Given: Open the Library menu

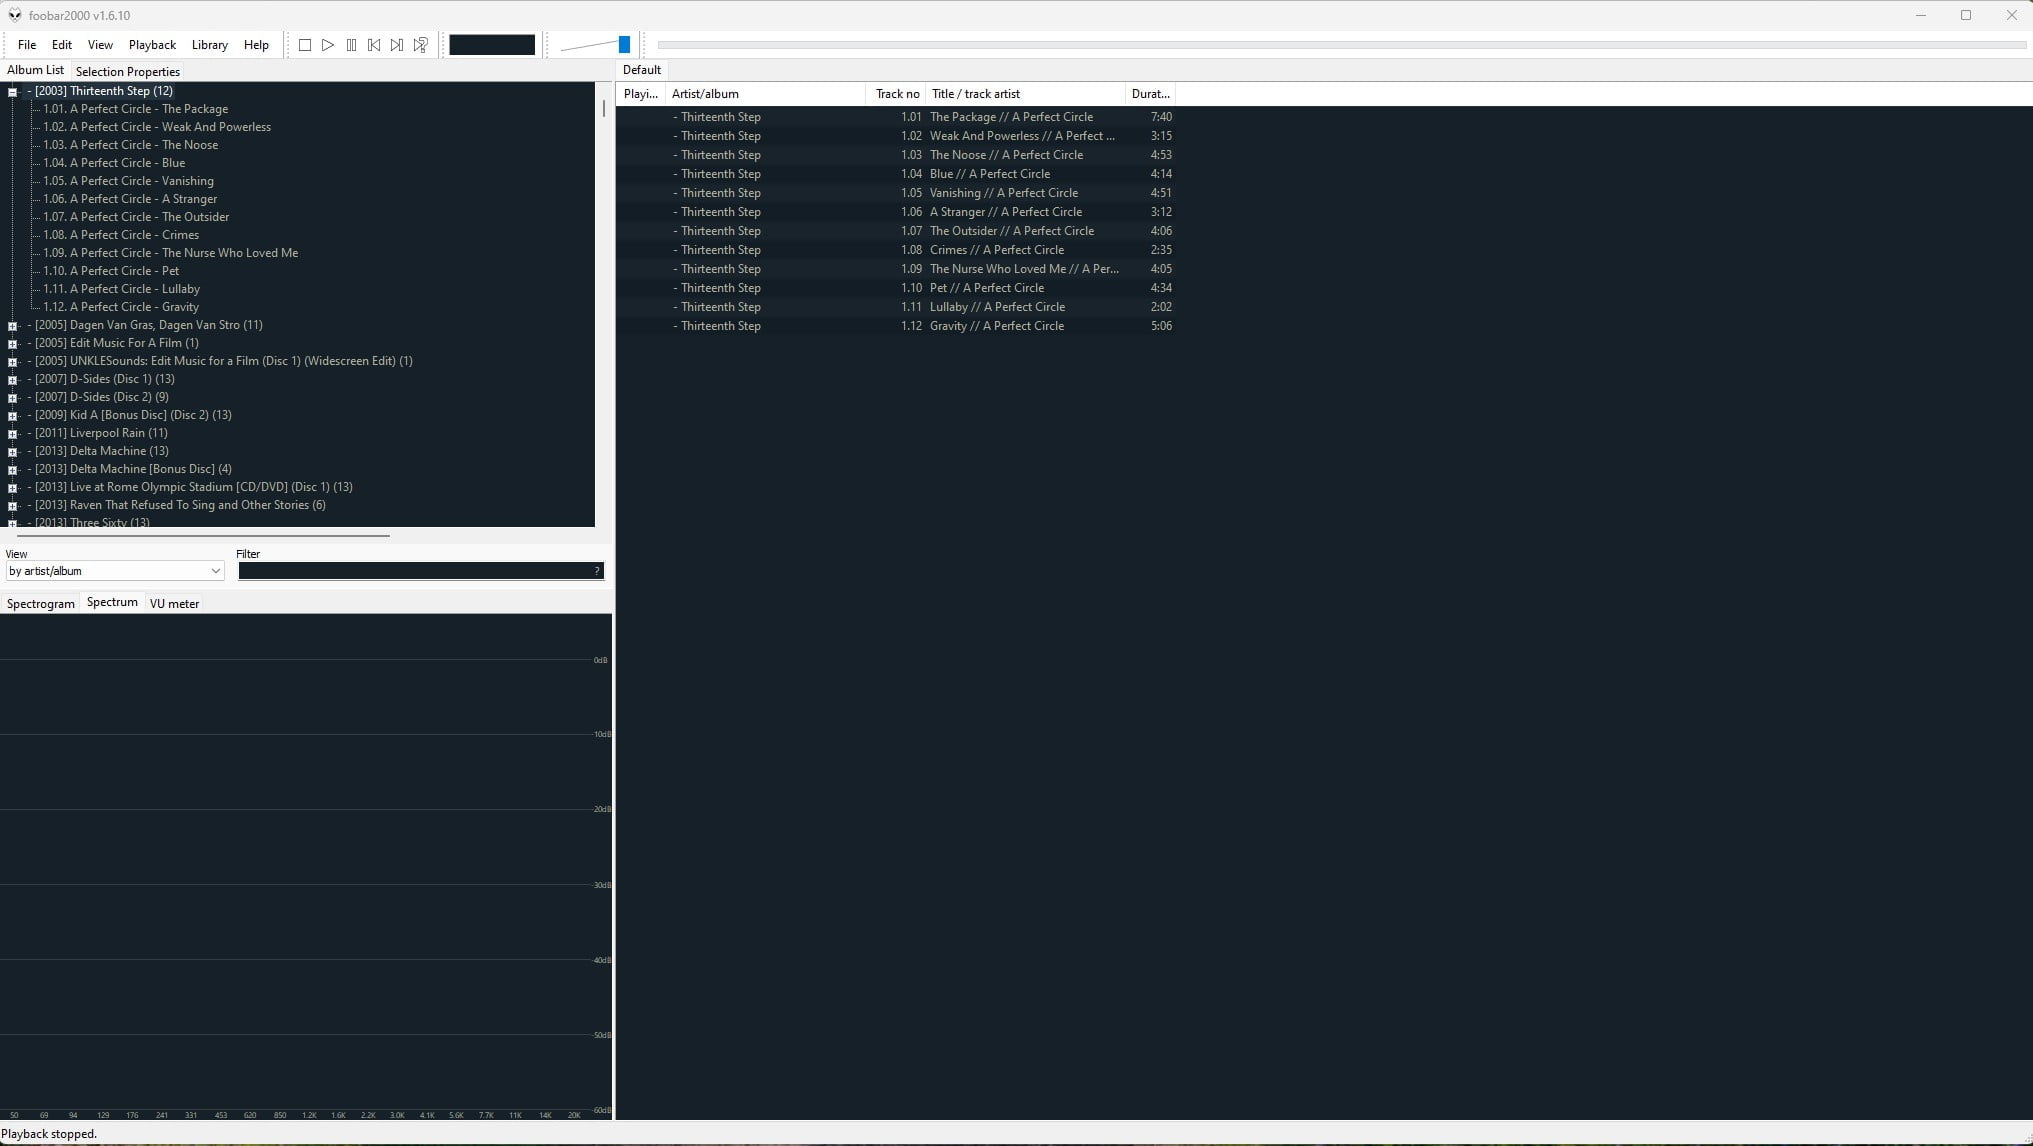Looking at the screenshot, I should [210, 45].
